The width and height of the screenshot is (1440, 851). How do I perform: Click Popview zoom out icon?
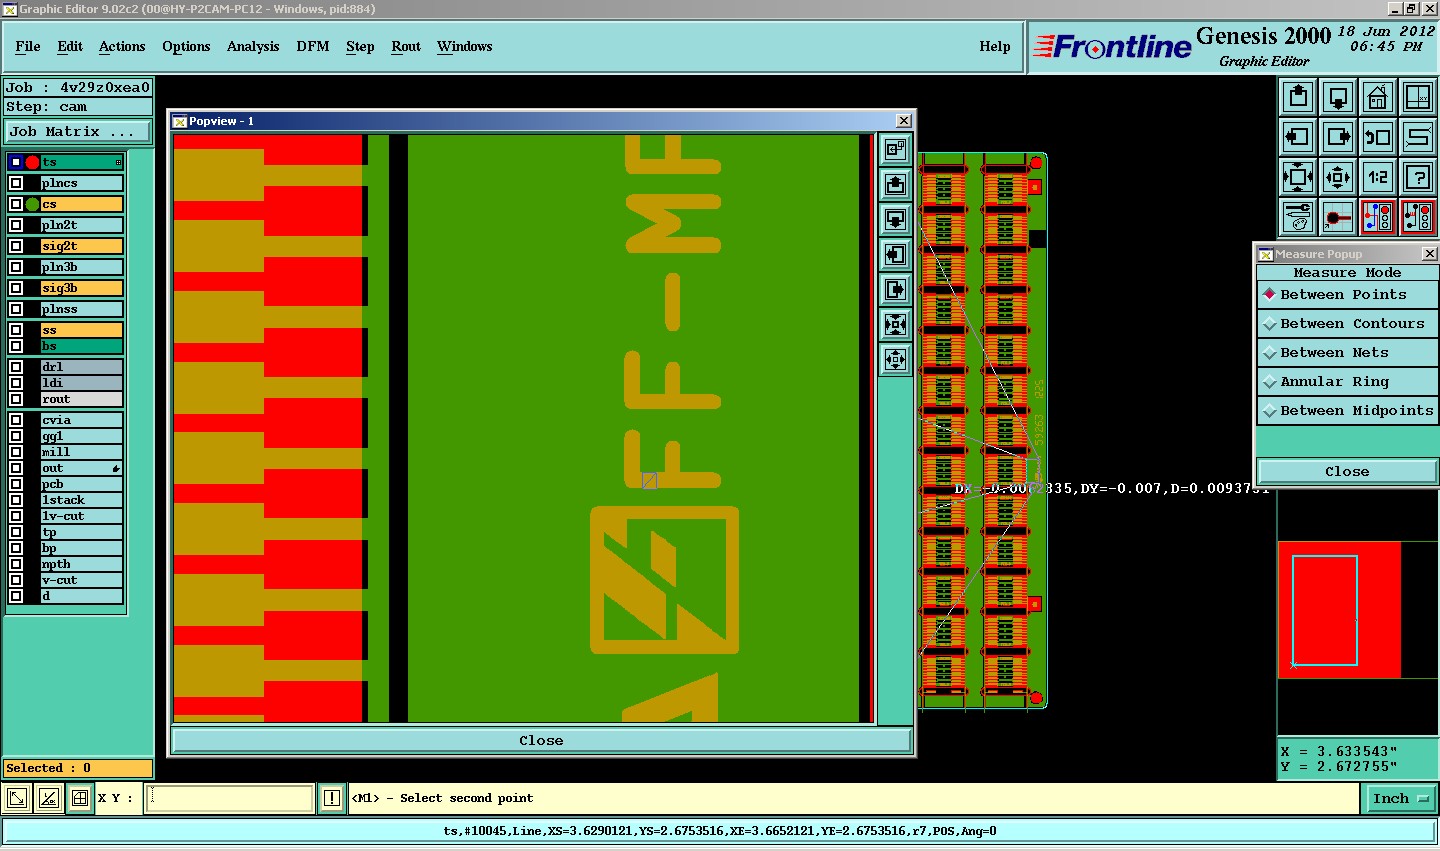point(895,359)
